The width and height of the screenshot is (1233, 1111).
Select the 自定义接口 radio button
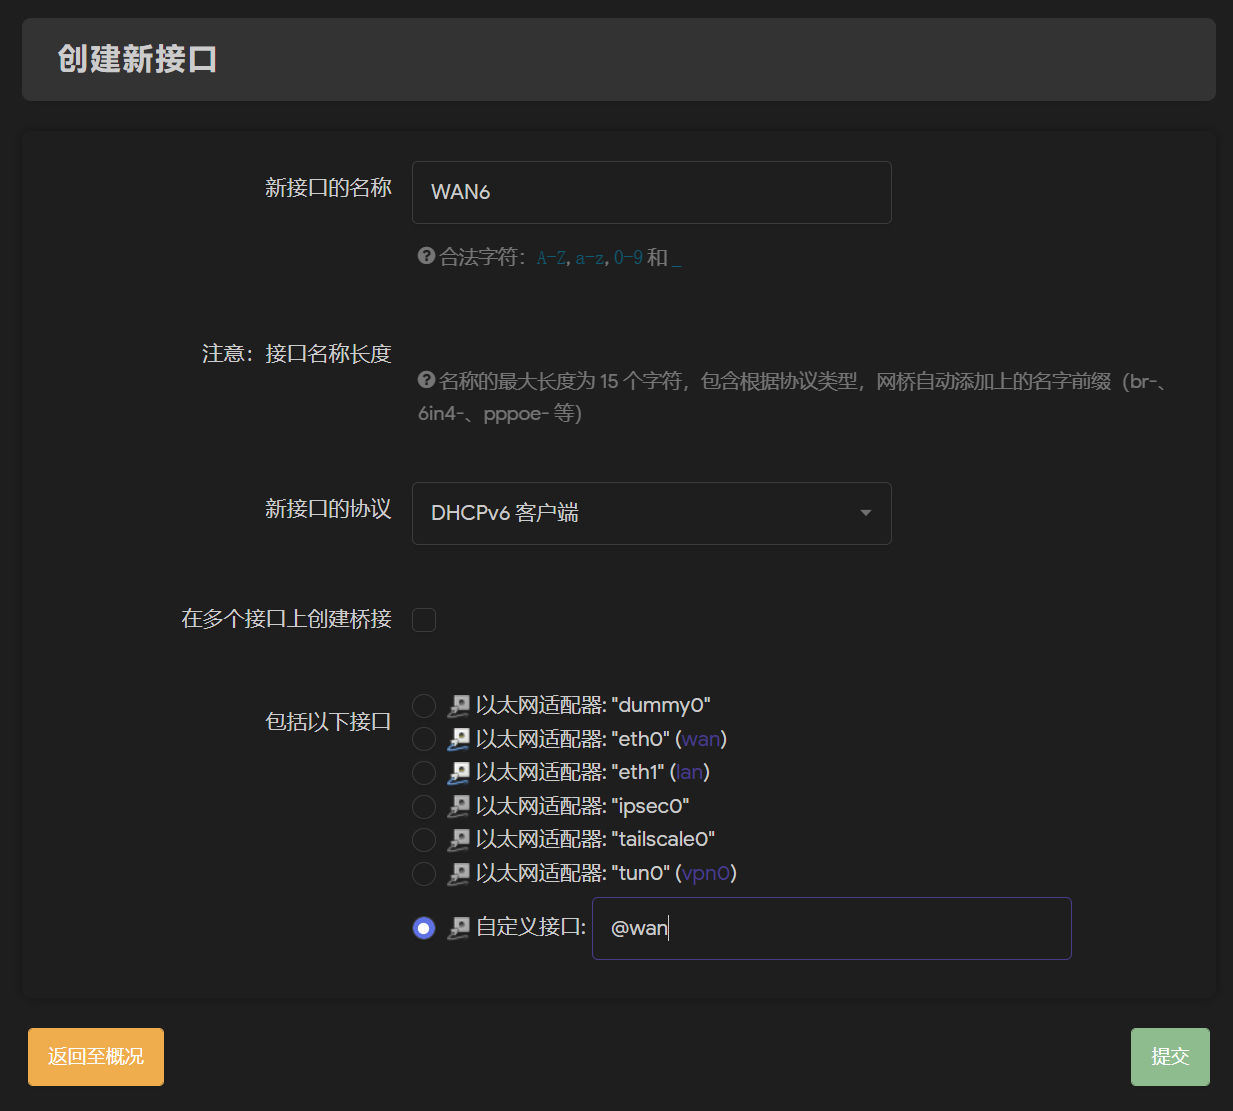(424, 928)
